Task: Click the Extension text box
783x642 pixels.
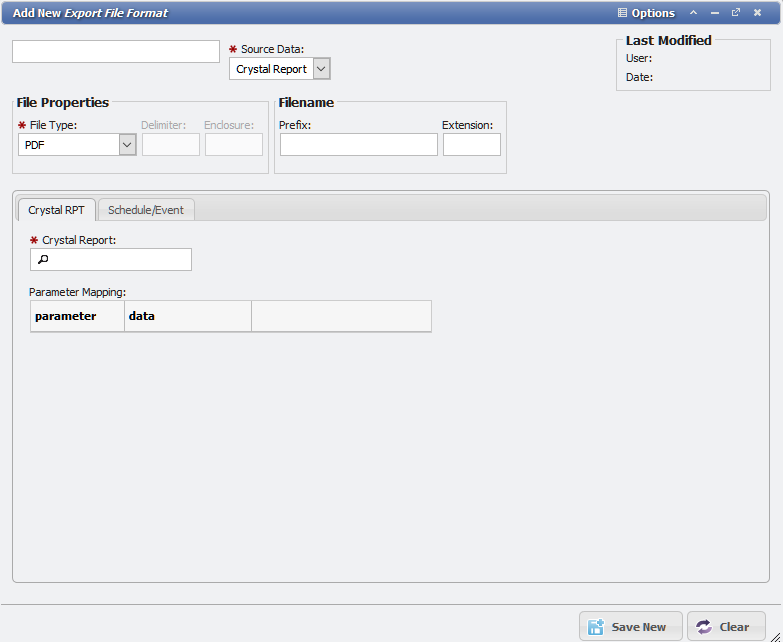Action: [x=471, y=145]
